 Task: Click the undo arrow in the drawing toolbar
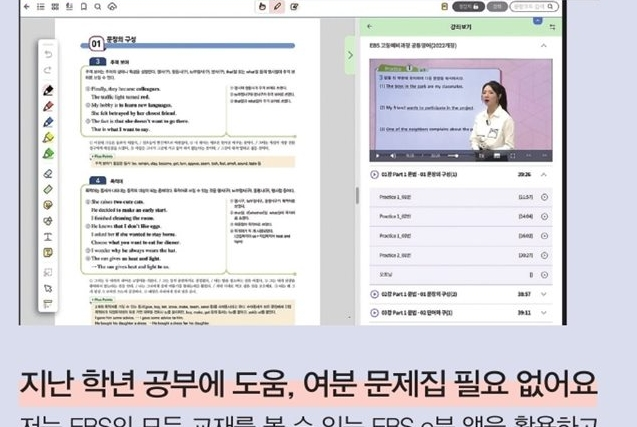coord(47,55)
